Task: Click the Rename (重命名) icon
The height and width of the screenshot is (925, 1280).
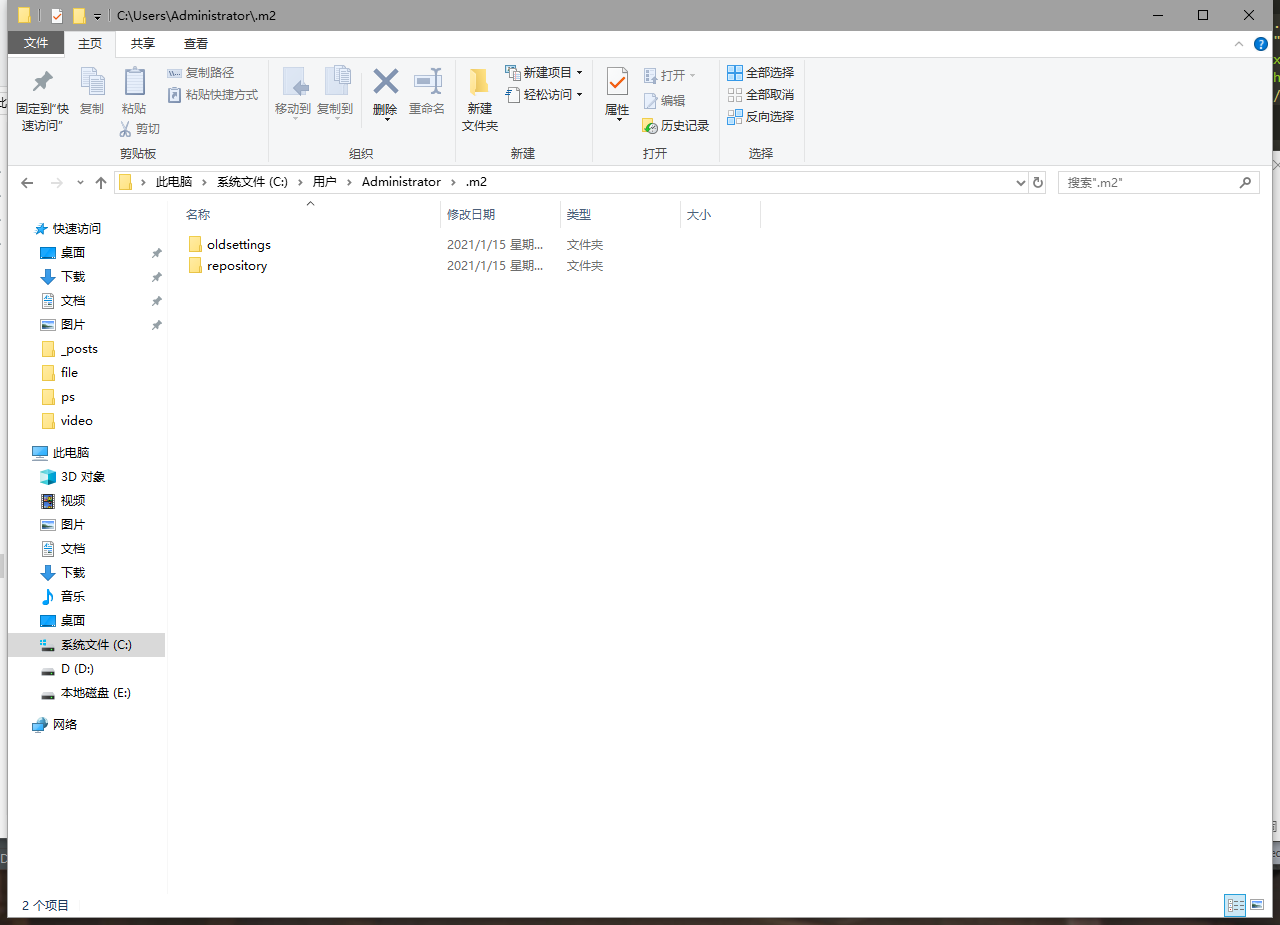Action: coord(427,82)
